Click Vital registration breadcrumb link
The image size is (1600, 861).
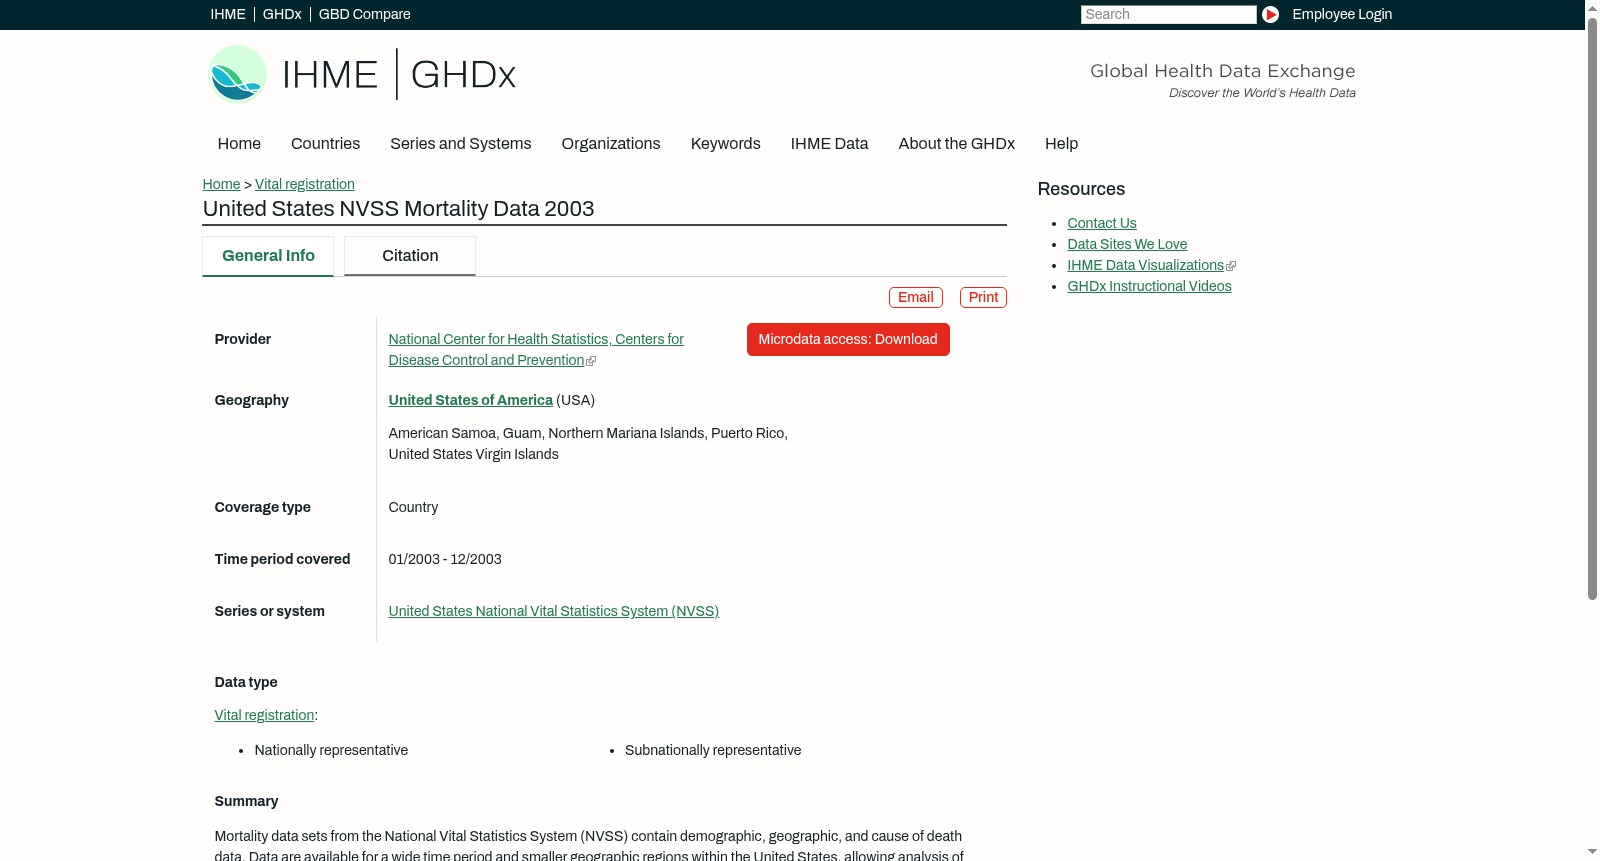click(x=305, y=184)
